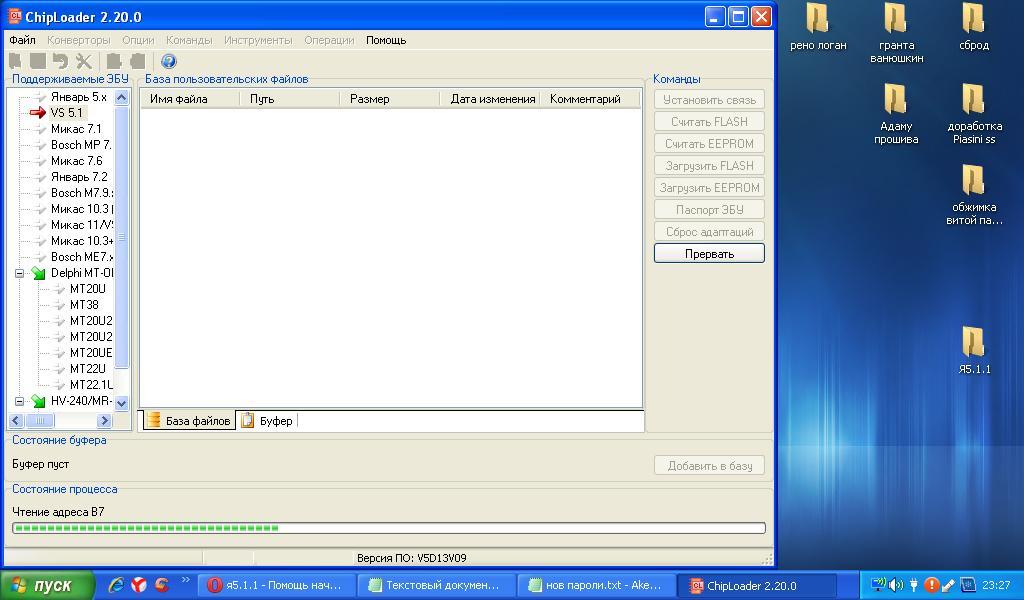Click the Добавить в базу button
Viewport: 1024px width, 600px height.
[x=709, y=466]
